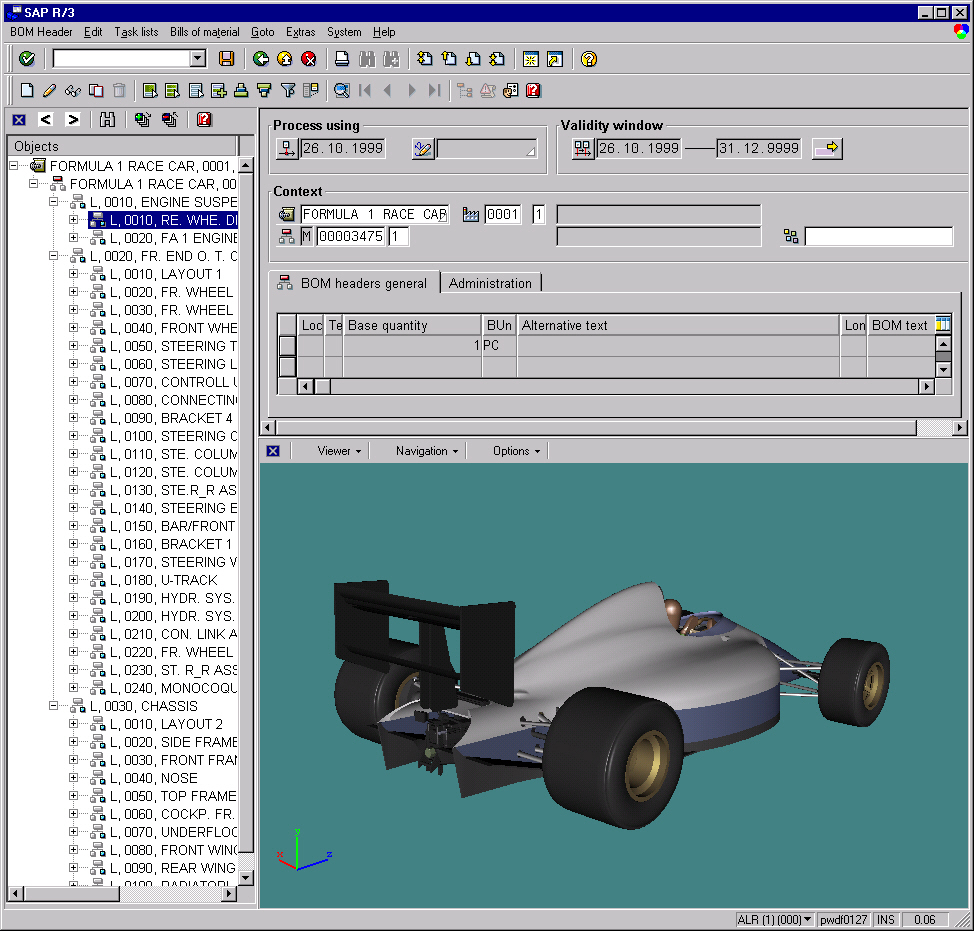Click the yellow Help question mark icon
This screenshot has height=931, width=974.
tap(589, 59)
